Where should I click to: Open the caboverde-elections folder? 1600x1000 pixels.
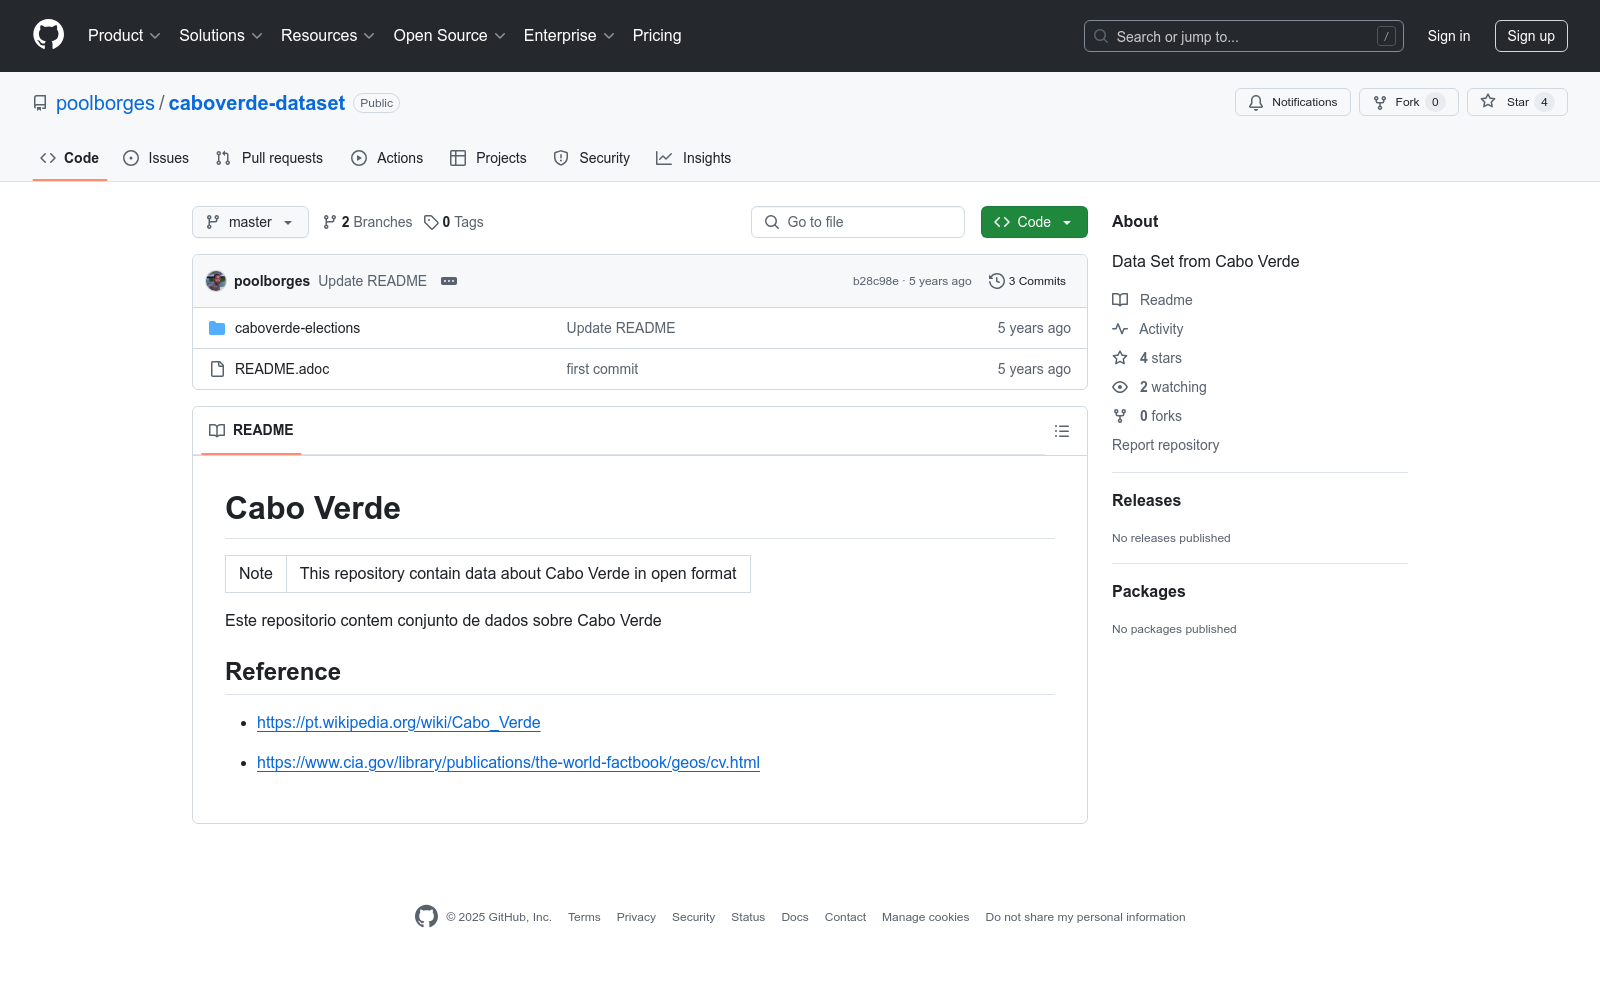[x=297, y=328]
